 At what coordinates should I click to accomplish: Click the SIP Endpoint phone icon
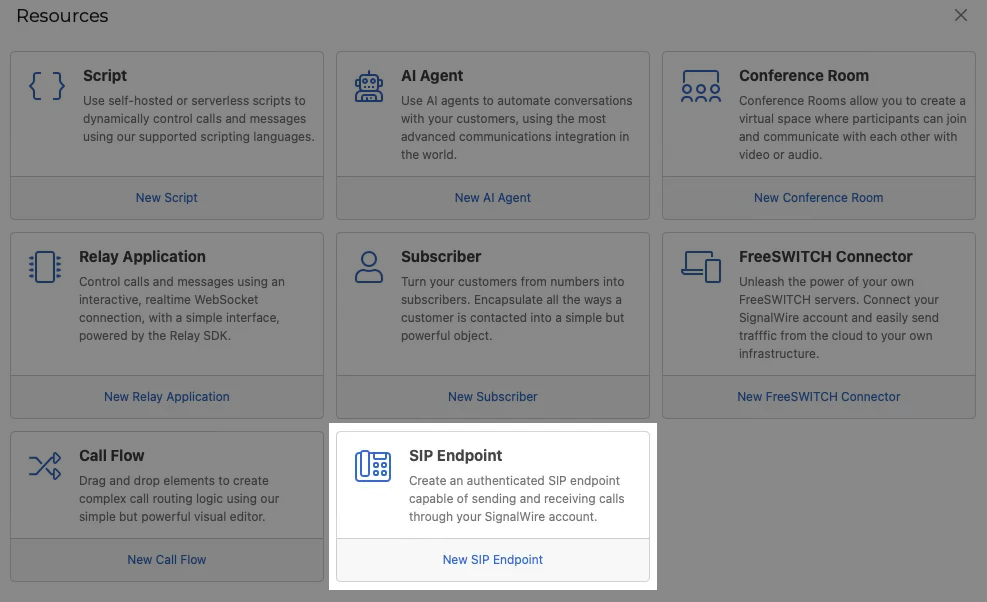pos(372,465)
